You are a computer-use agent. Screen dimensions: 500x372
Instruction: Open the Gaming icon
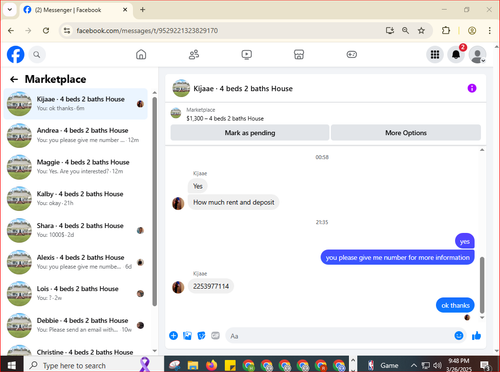coord(351,54)
